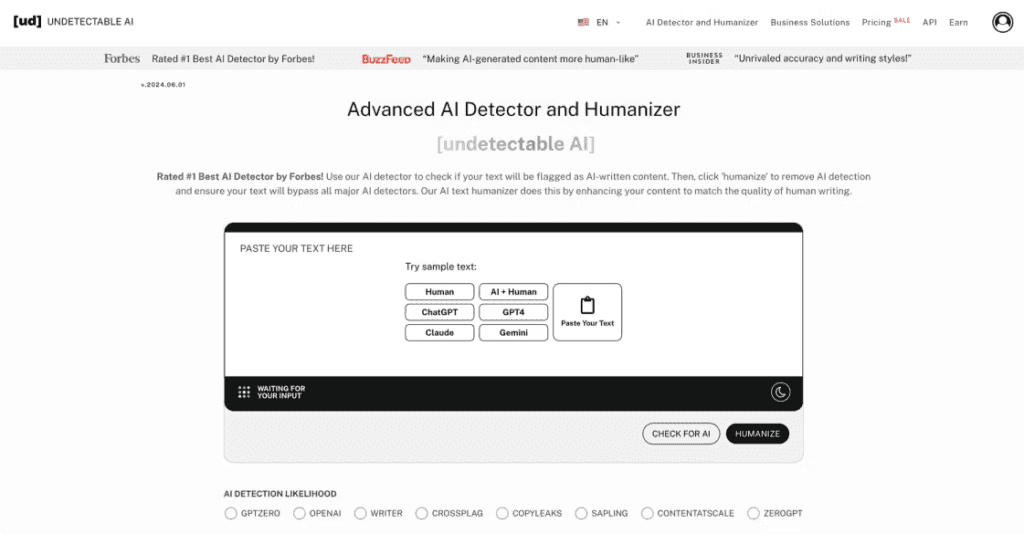Image resolution: width=1024 pixels, height=534 pixels.
Task: Click the dotted grid status icon
Action: click(244, 392)
